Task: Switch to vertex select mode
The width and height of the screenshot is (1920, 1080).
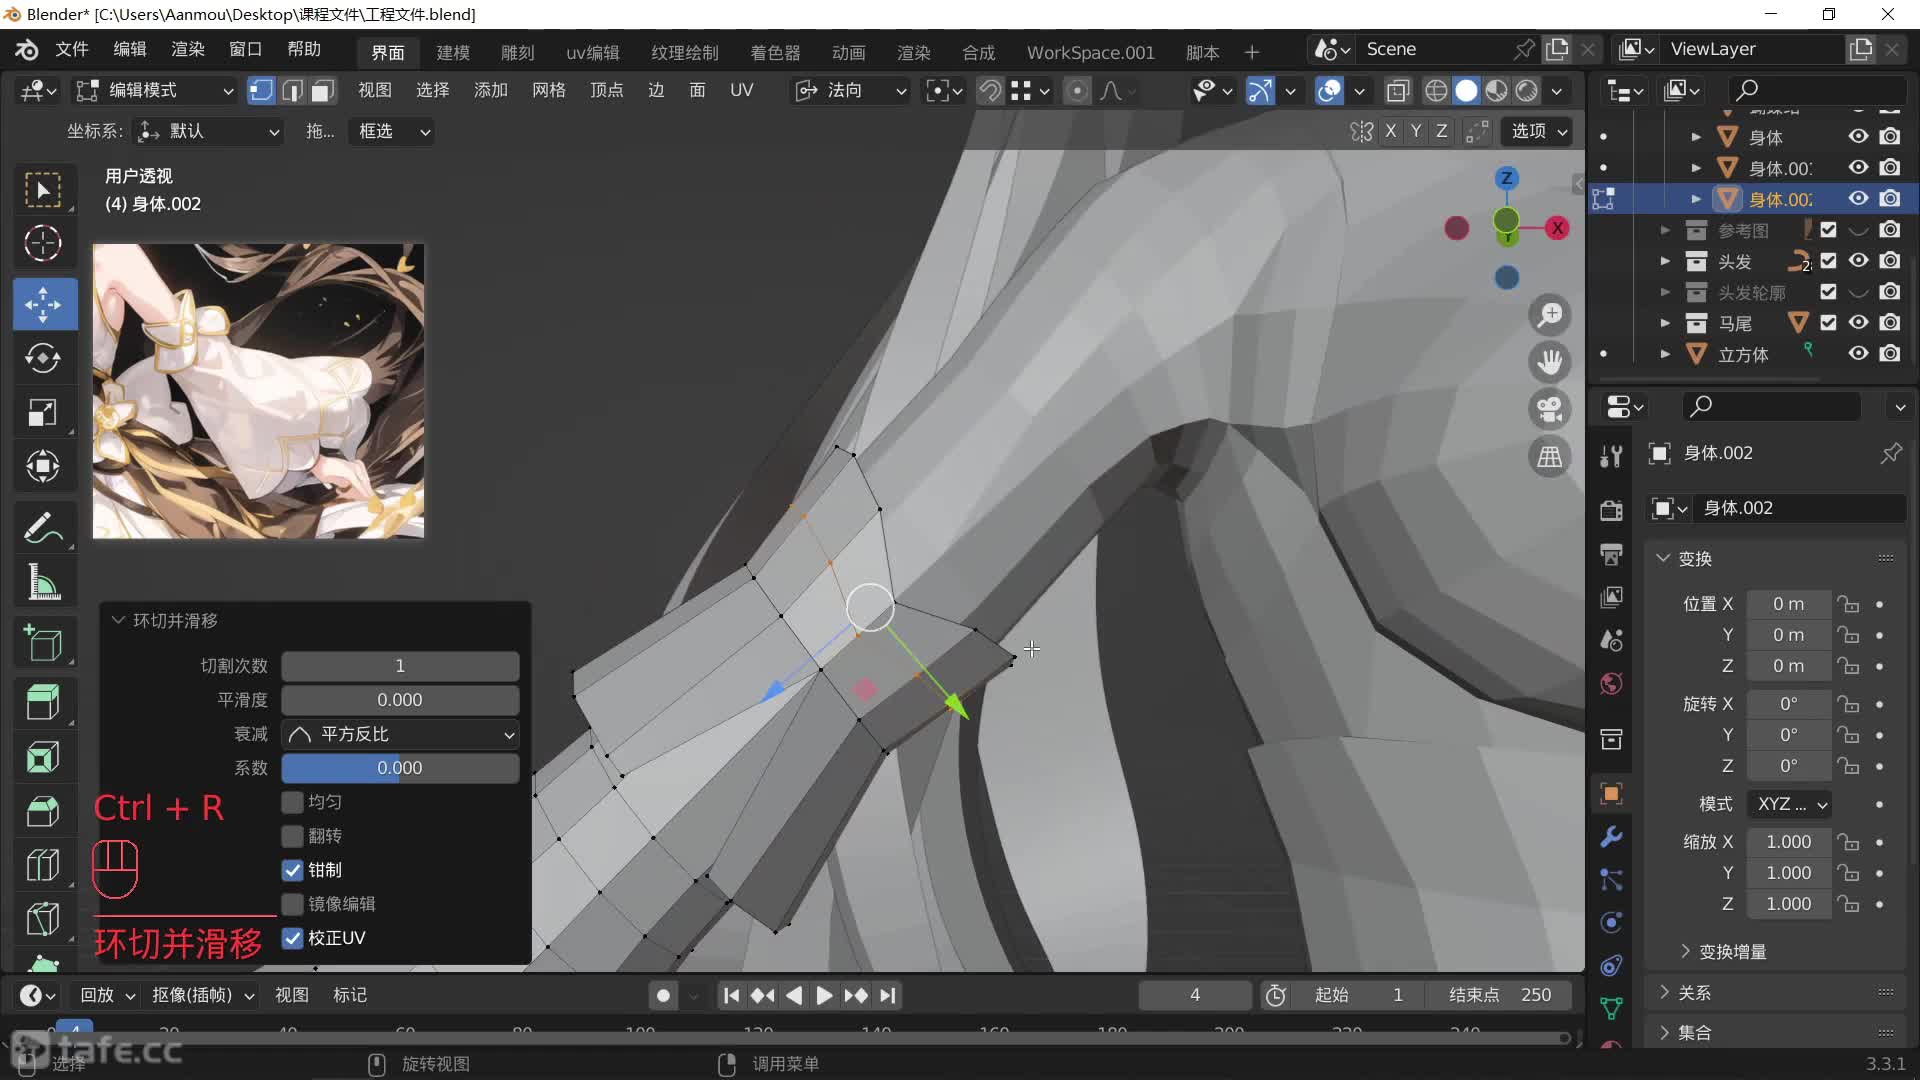Action: [x=261, y=91]
